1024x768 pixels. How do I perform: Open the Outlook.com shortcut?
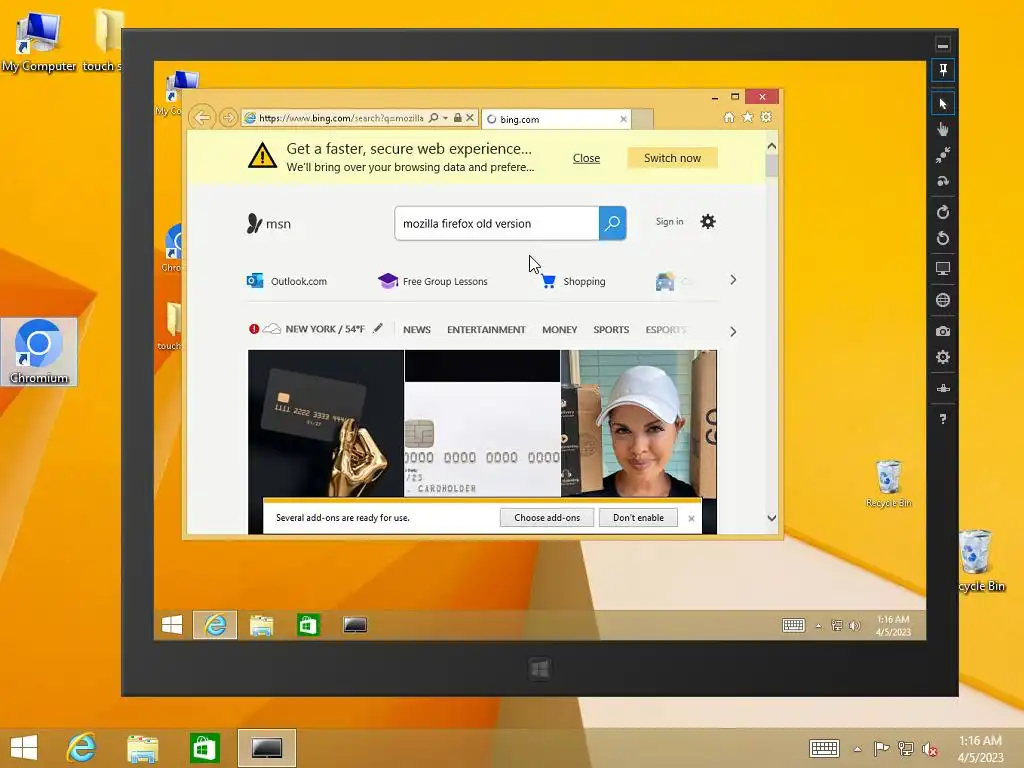click(287, 281)
